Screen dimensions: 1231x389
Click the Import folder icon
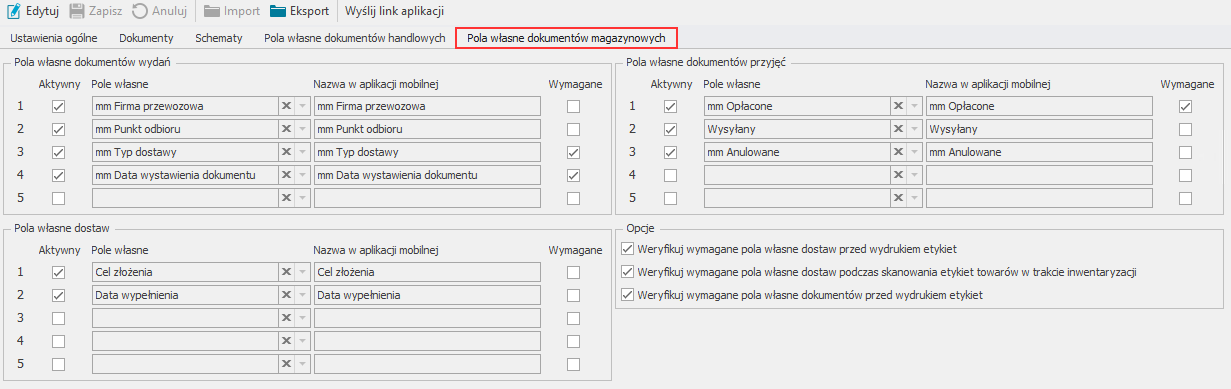point(212,12)
